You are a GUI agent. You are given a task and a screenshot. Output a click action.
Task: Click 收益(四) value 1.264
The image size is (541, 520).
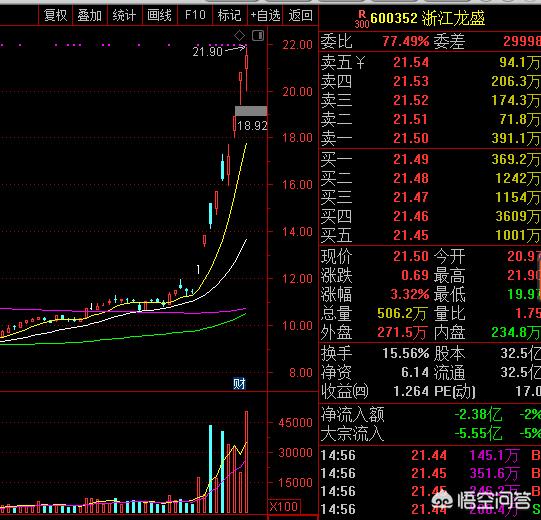pos(411,391)
